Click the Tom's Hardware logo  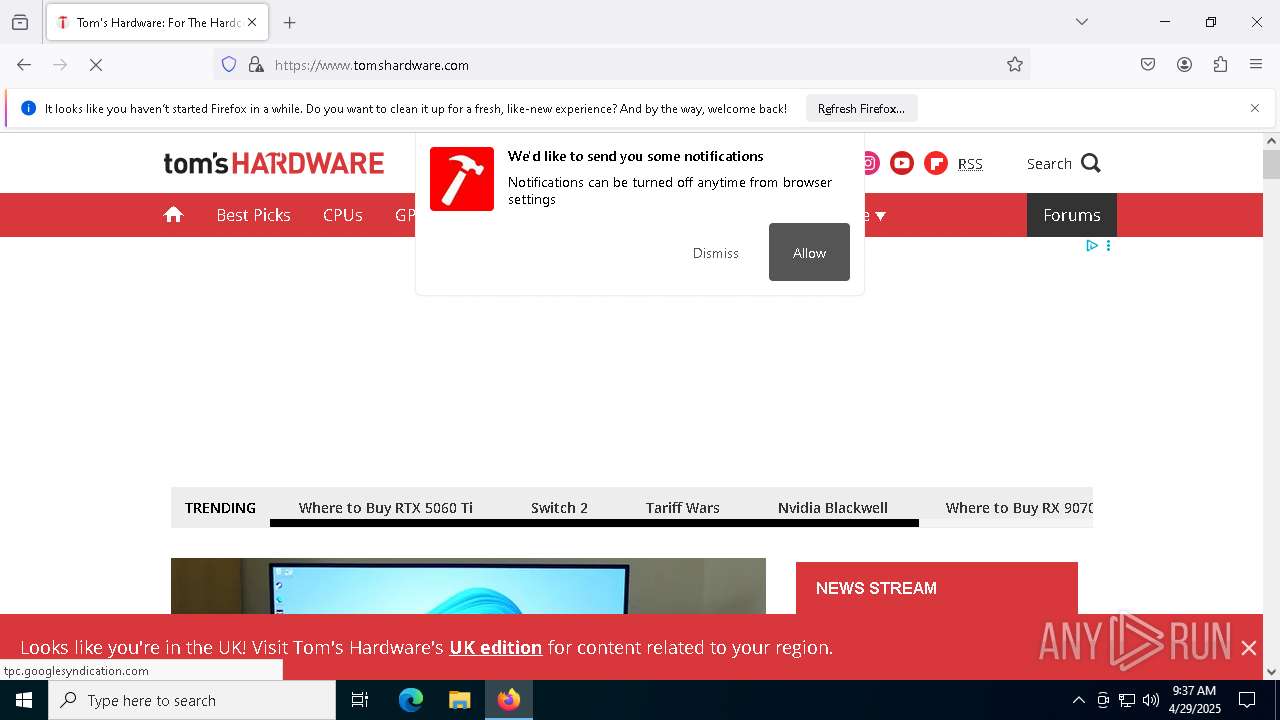click(x=274, y=163)
